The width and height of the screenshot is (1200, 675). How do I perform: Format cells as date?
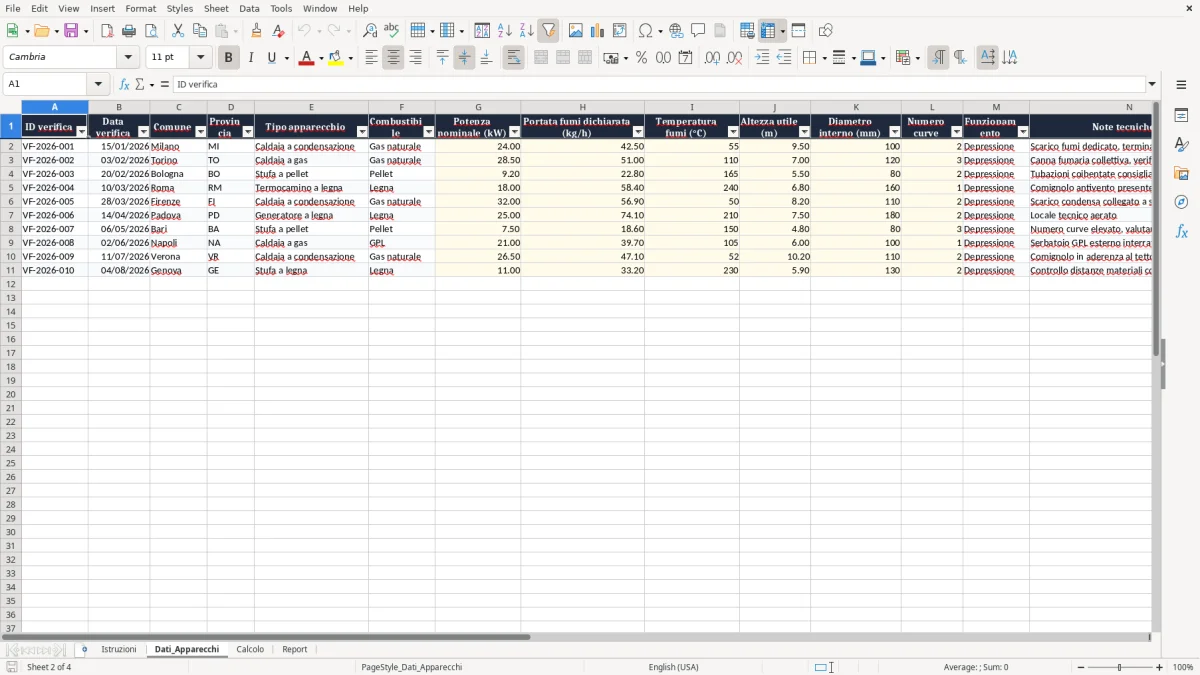686,58
